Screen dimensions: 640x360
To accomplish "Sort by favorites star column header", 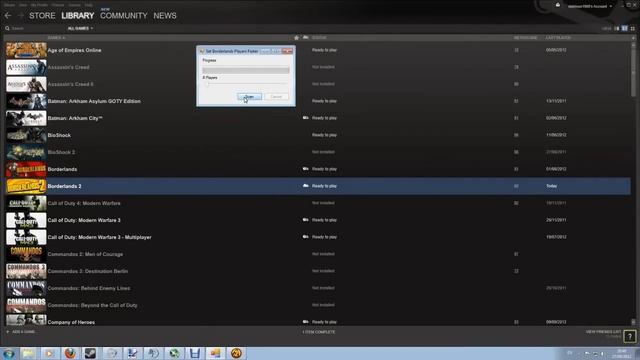I will pos(297,38).
